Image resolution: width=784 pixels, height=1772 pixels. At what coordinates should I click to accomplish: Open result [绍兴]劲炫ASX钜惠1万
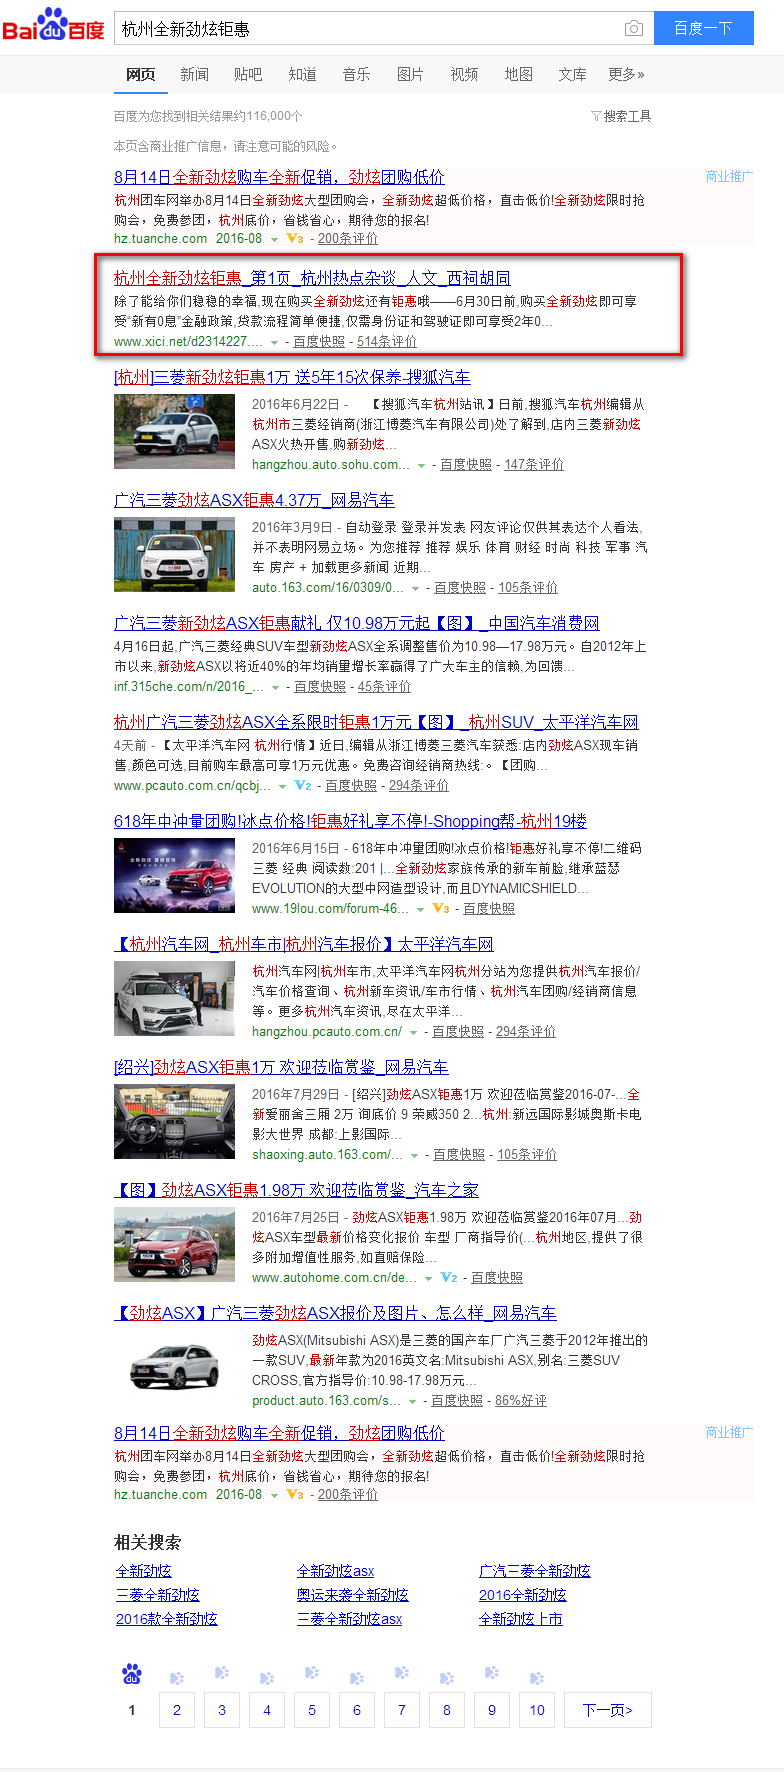281,1067
